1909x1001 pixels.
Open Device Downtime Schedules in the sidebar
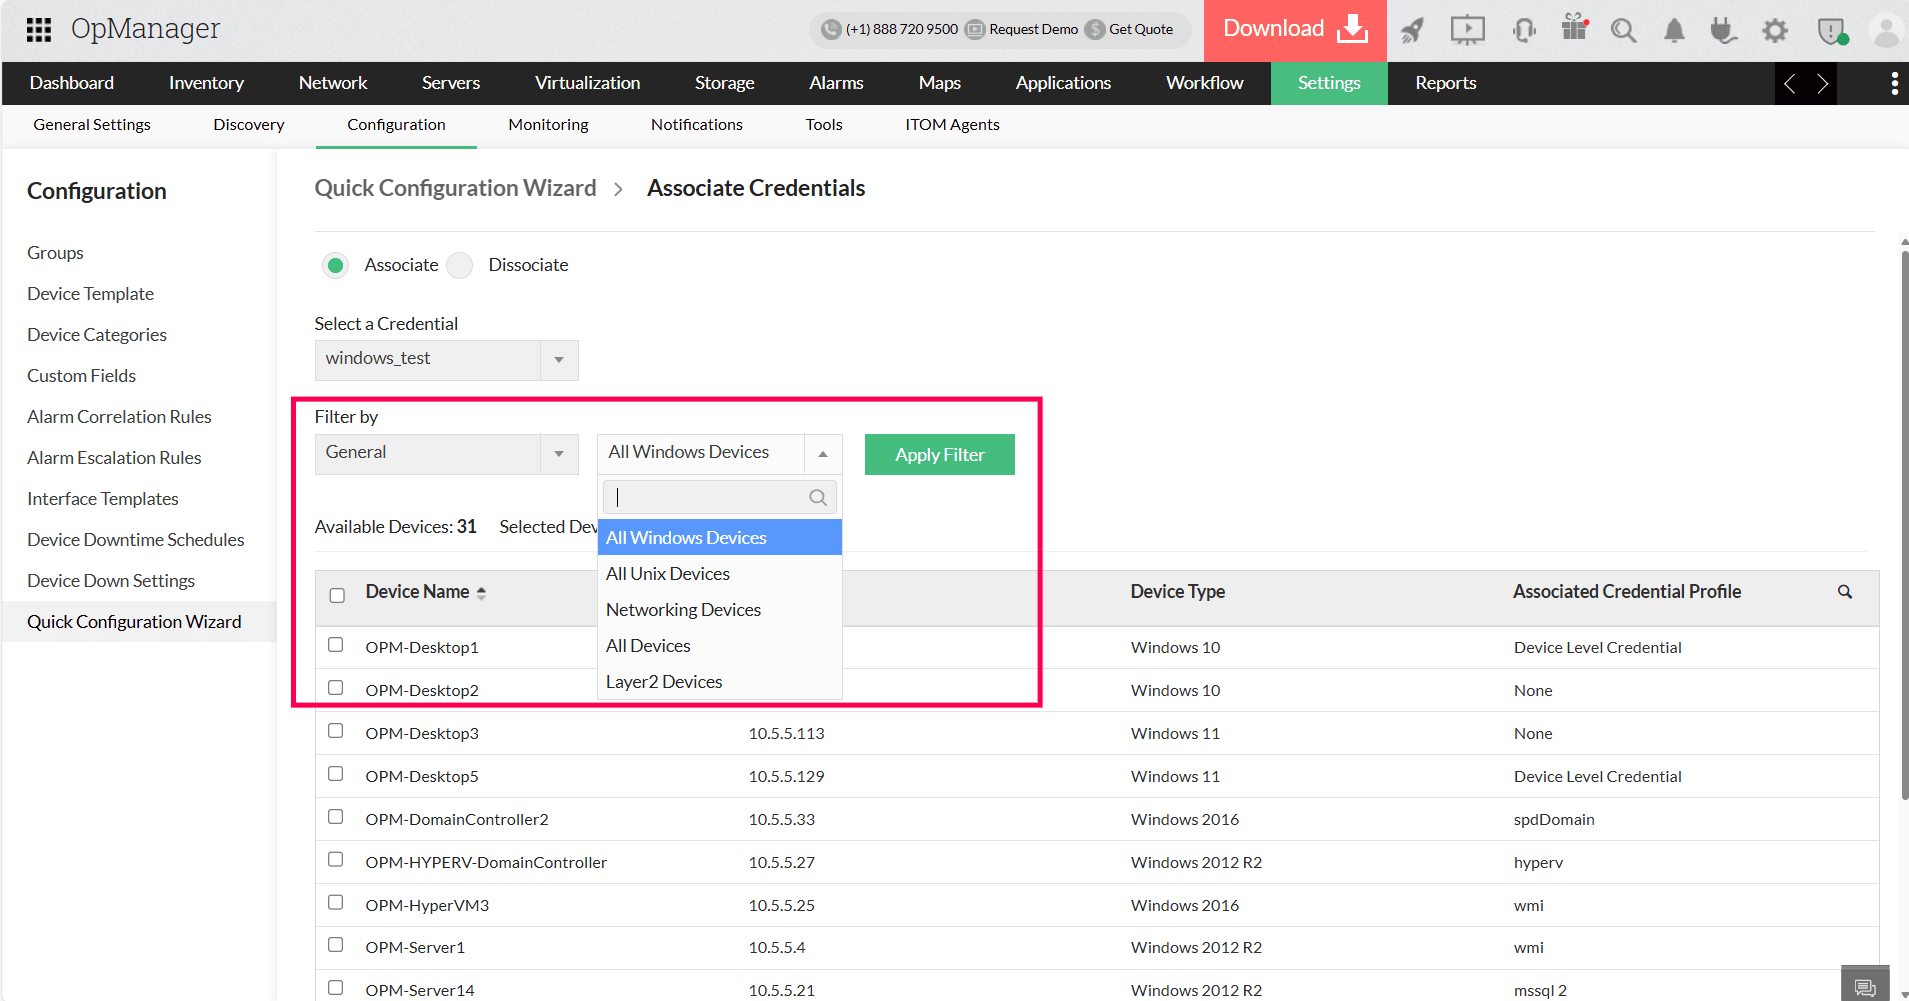click(135, 539)
